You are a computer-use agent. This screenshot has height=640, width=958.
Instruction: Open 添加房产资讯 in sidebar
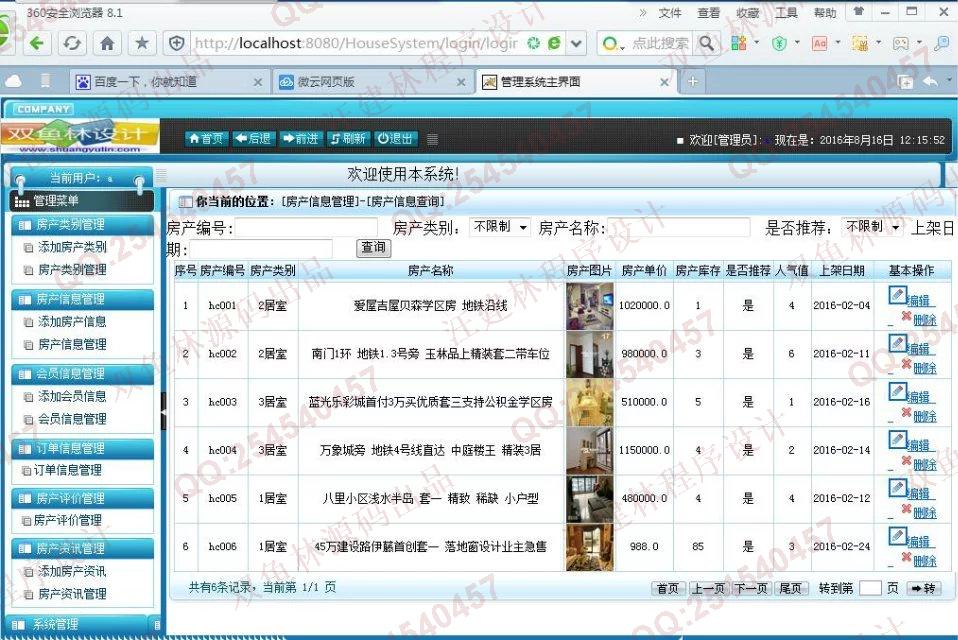pyautogui.click(x=72, y=571)
